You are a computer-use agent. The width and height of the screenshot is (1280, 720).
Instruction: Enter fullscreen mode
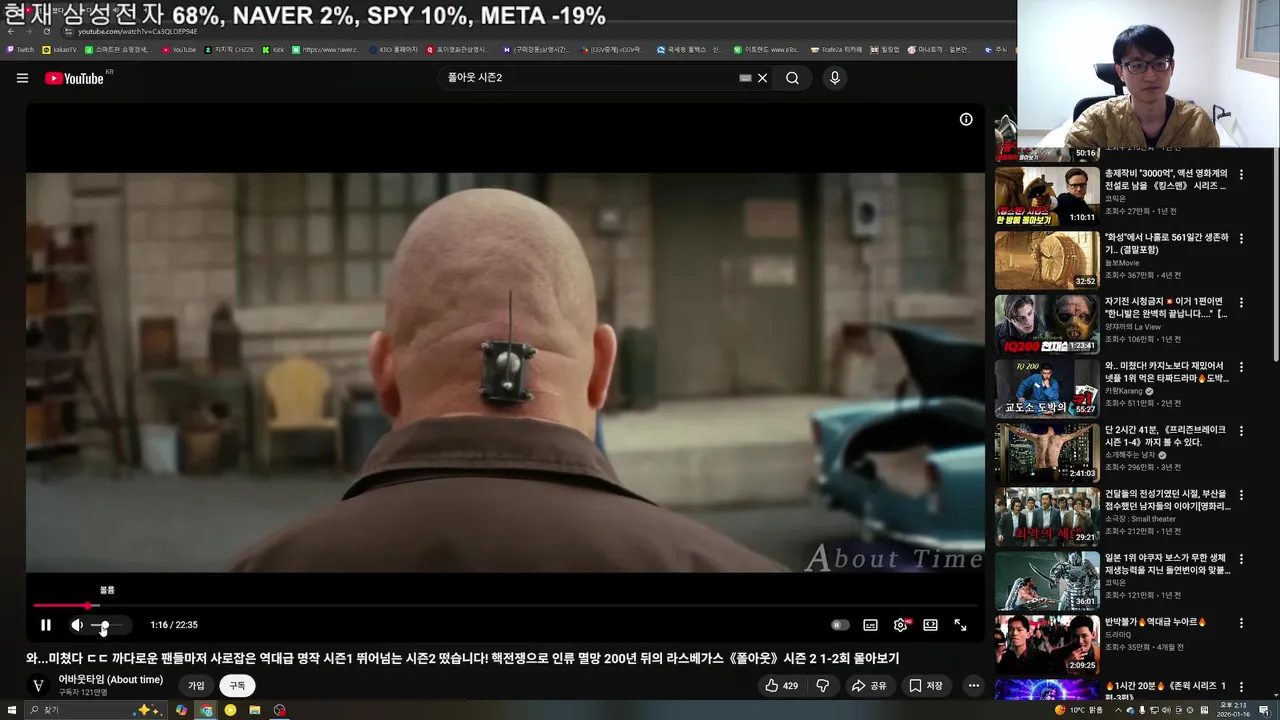click(960, 625)
